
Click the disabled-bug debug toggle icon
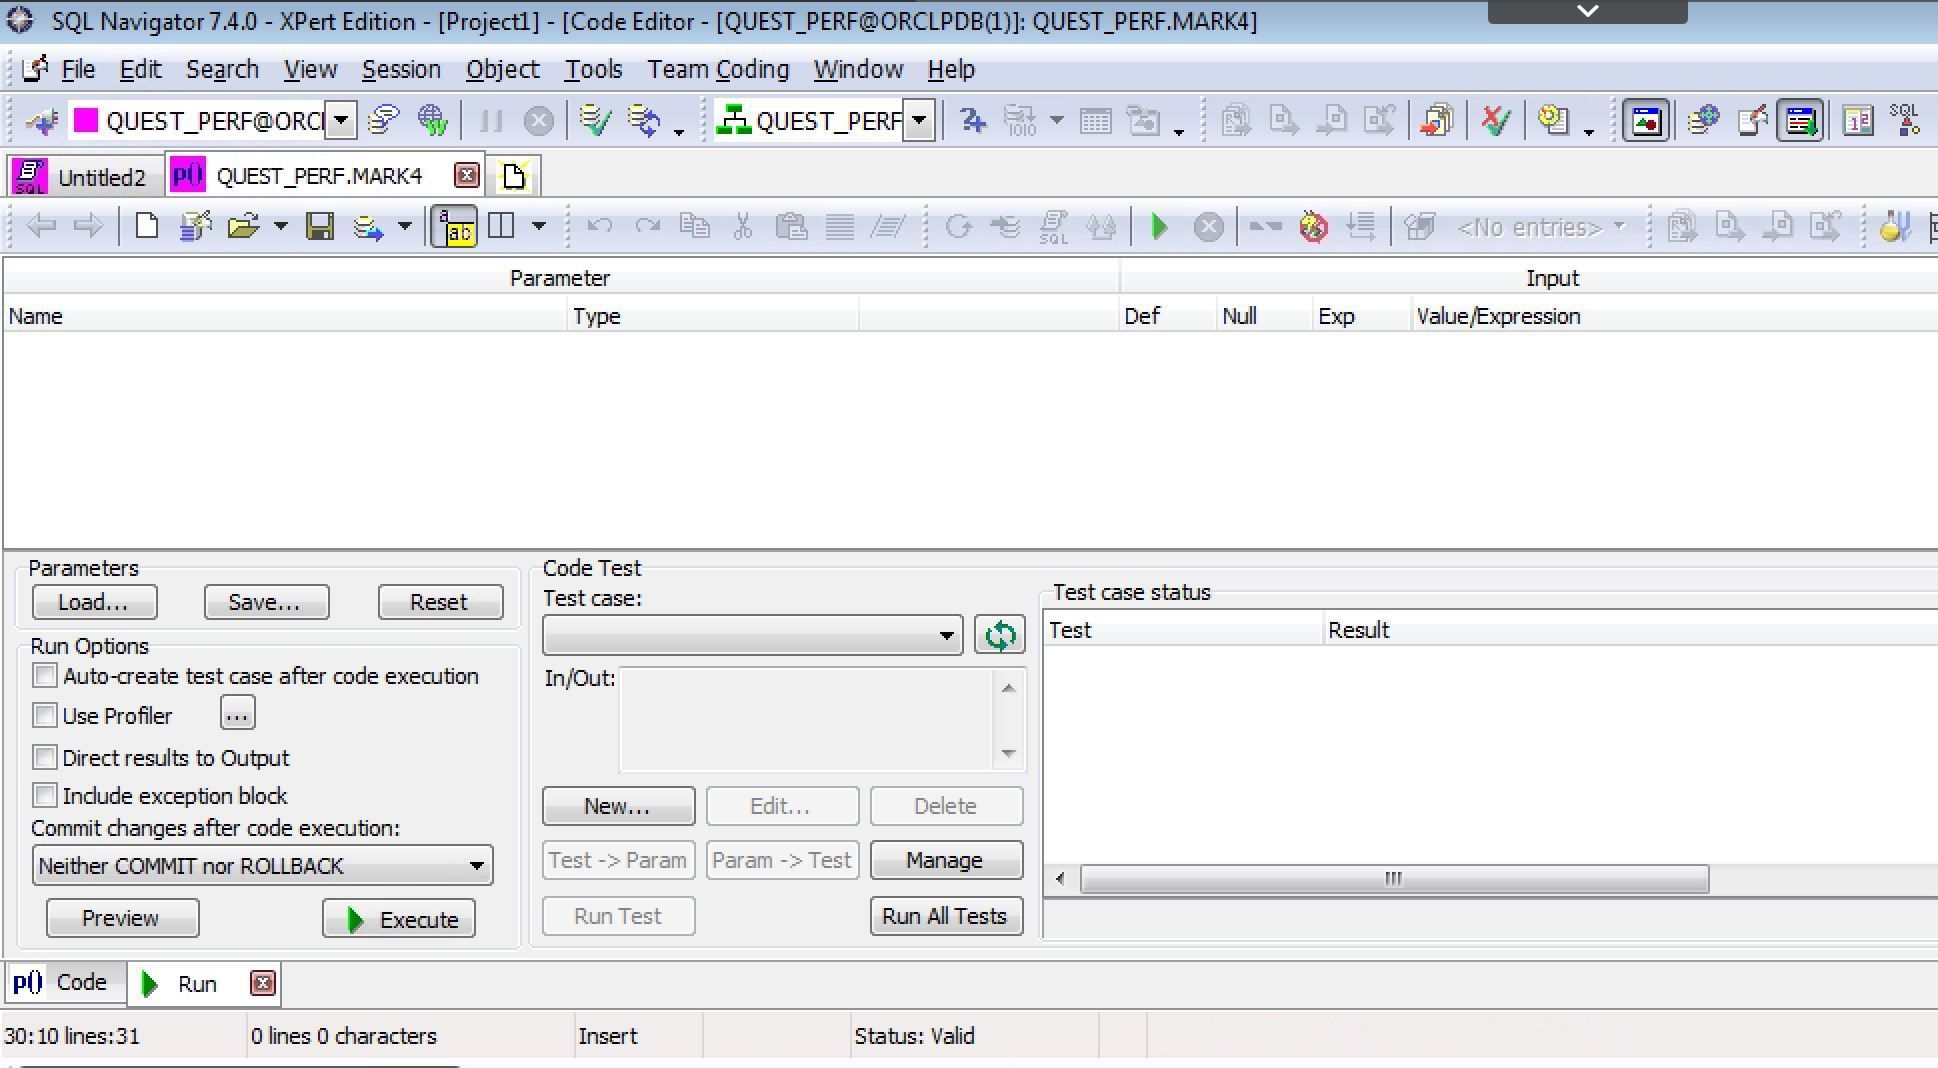point(1313,227)
